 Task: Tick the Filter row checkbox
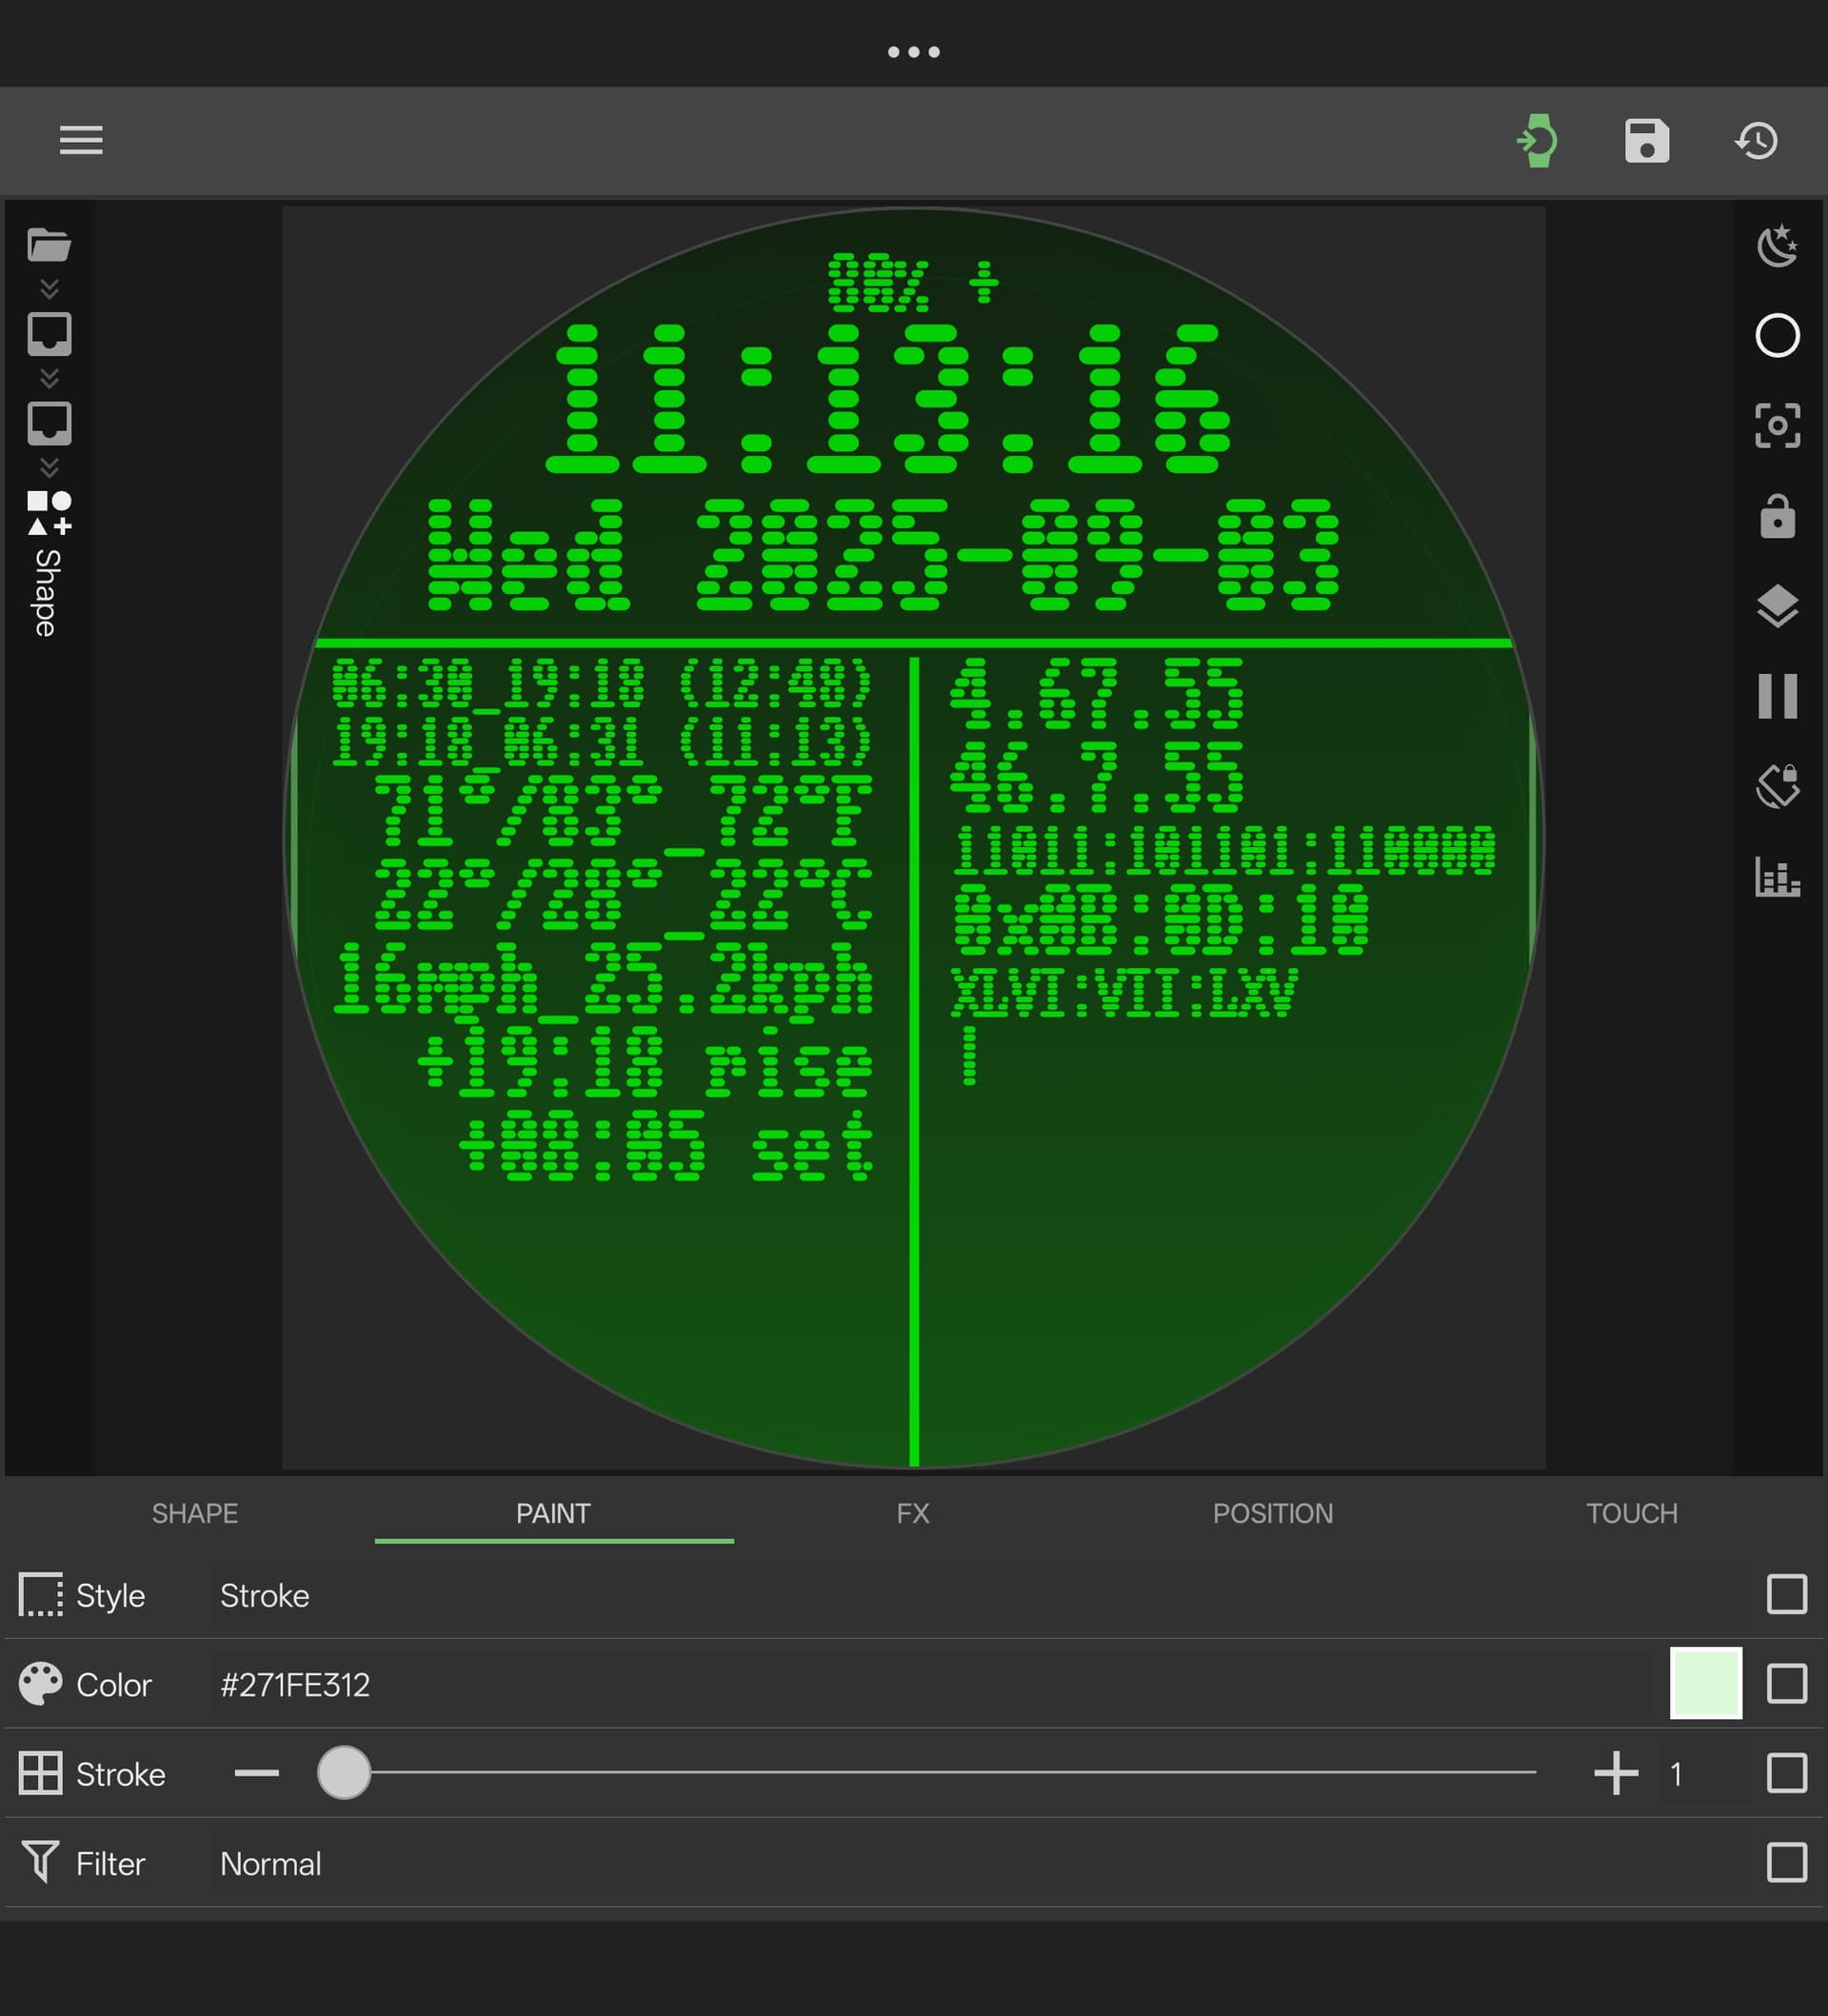pyautogui.click(x=1786, y=1862)
